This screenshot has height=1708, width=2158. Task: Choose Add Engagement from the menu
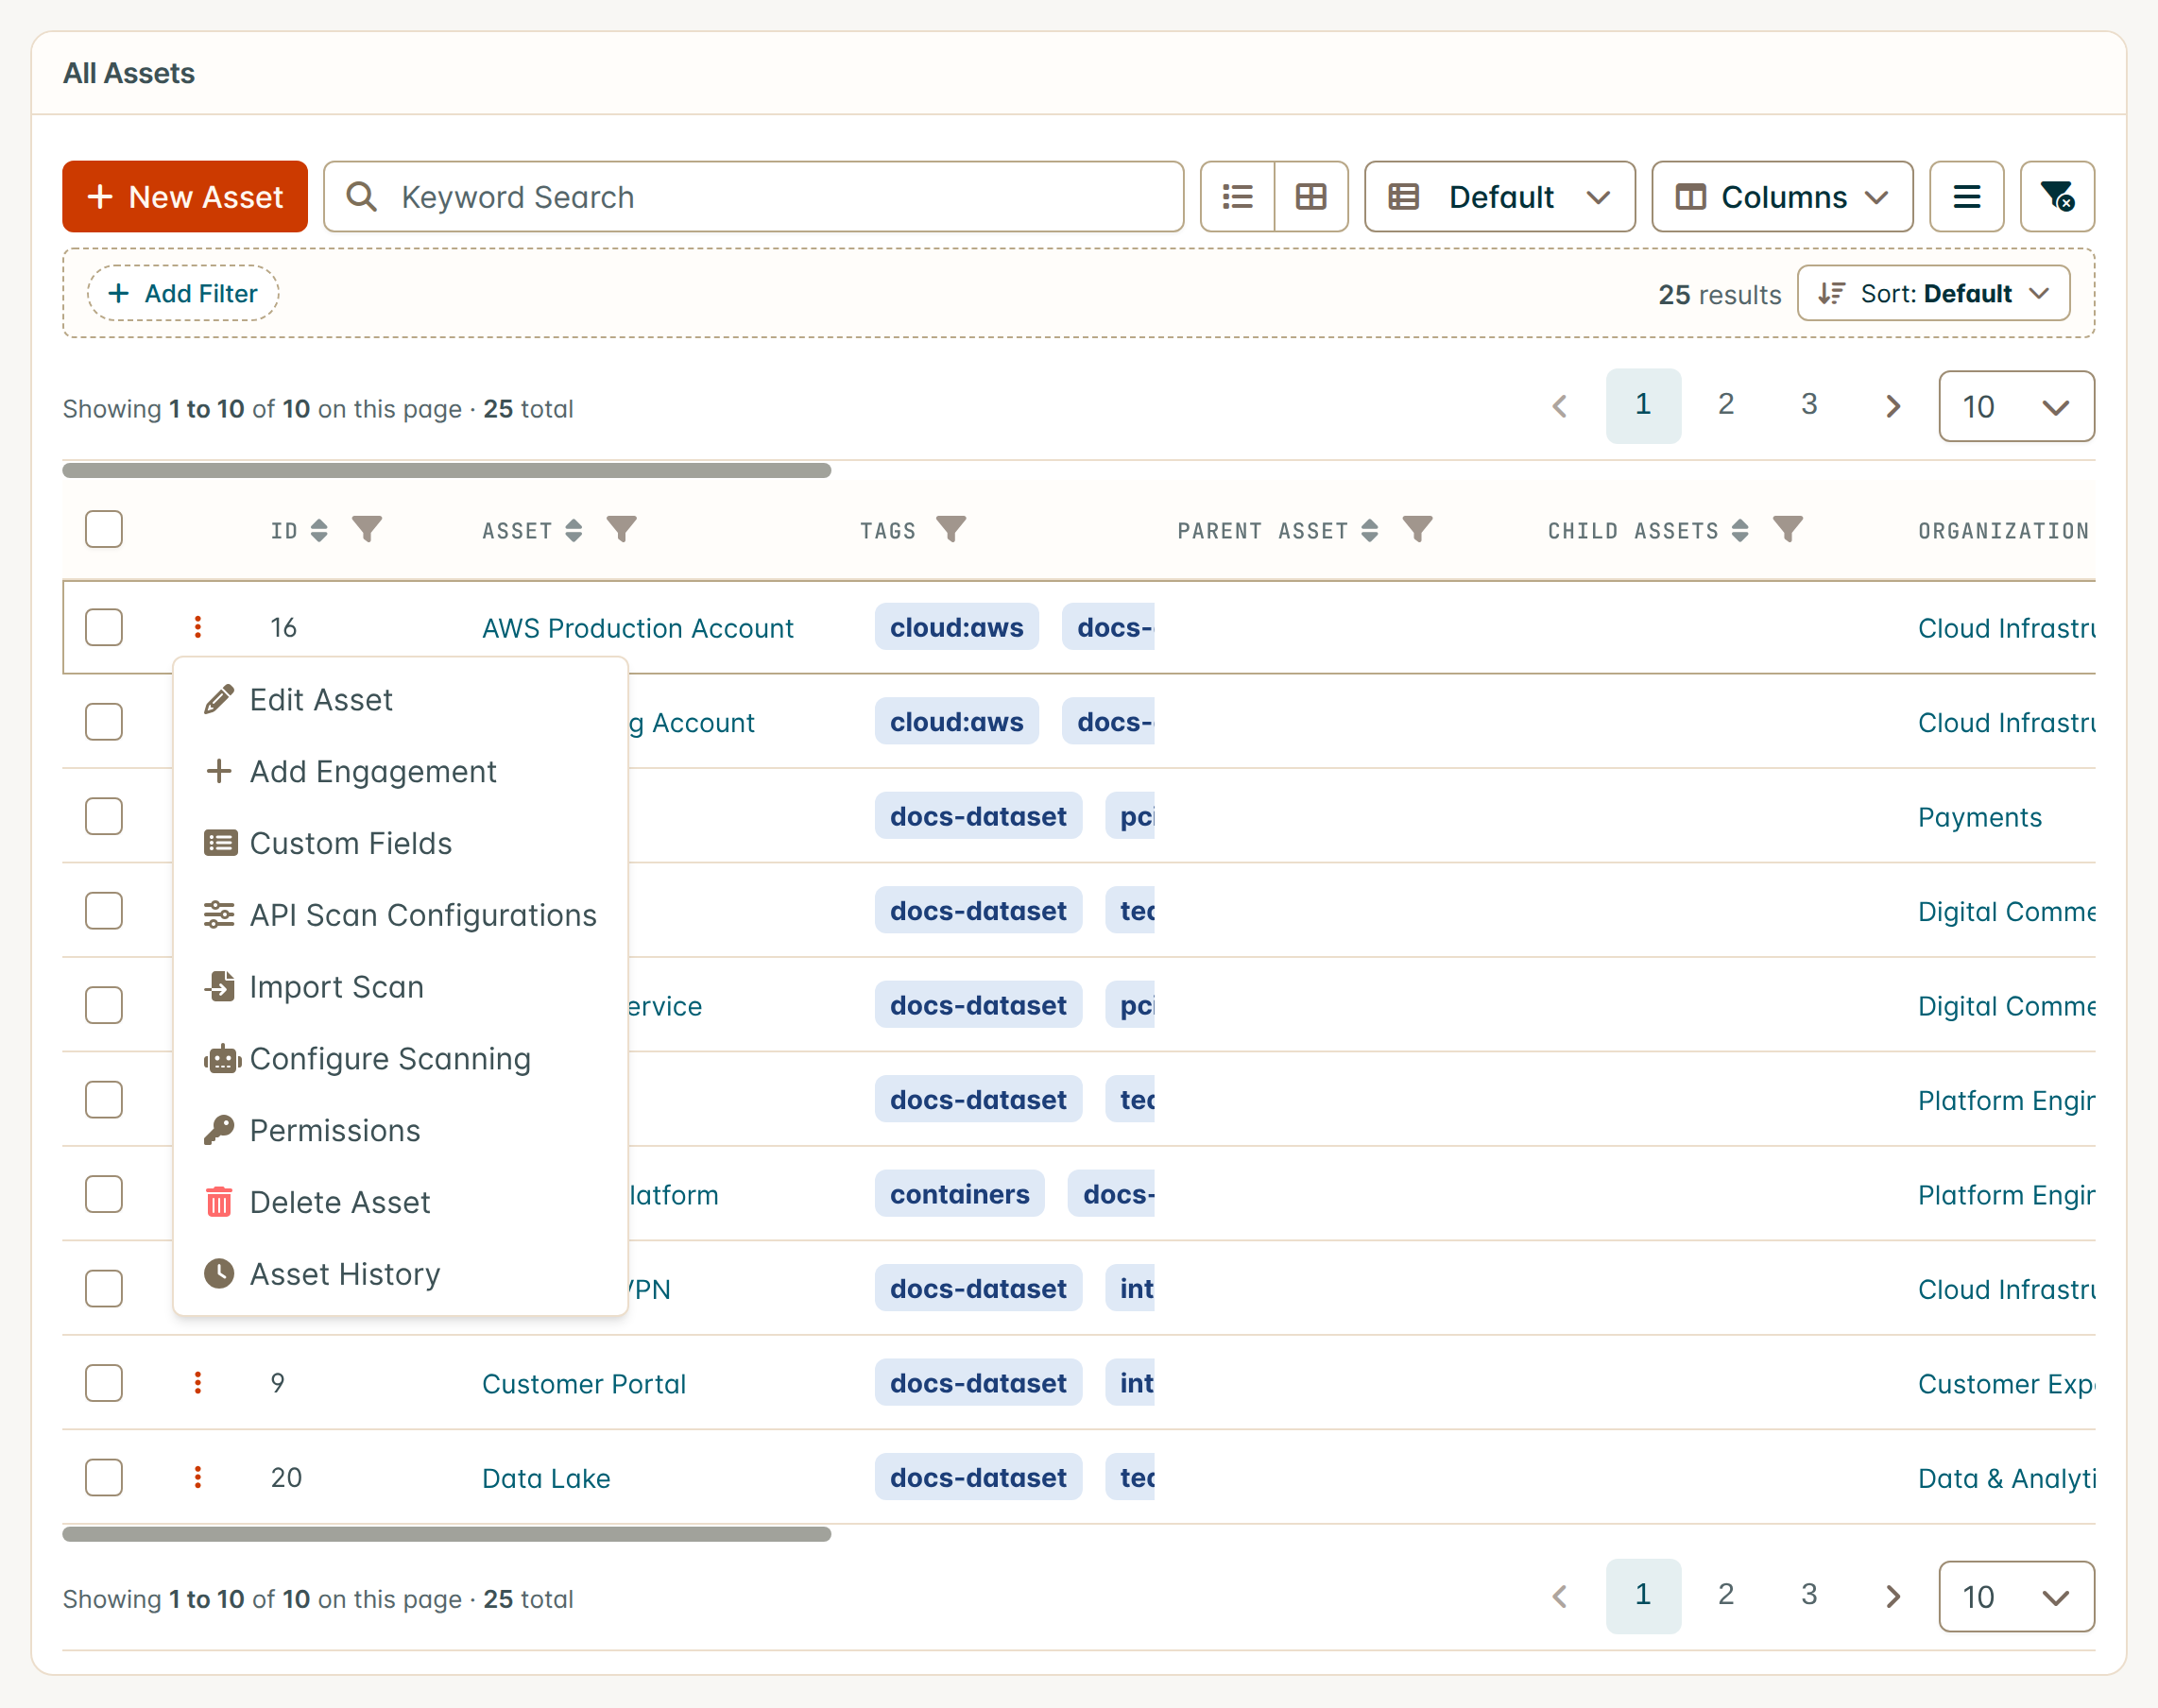[400, 772]
